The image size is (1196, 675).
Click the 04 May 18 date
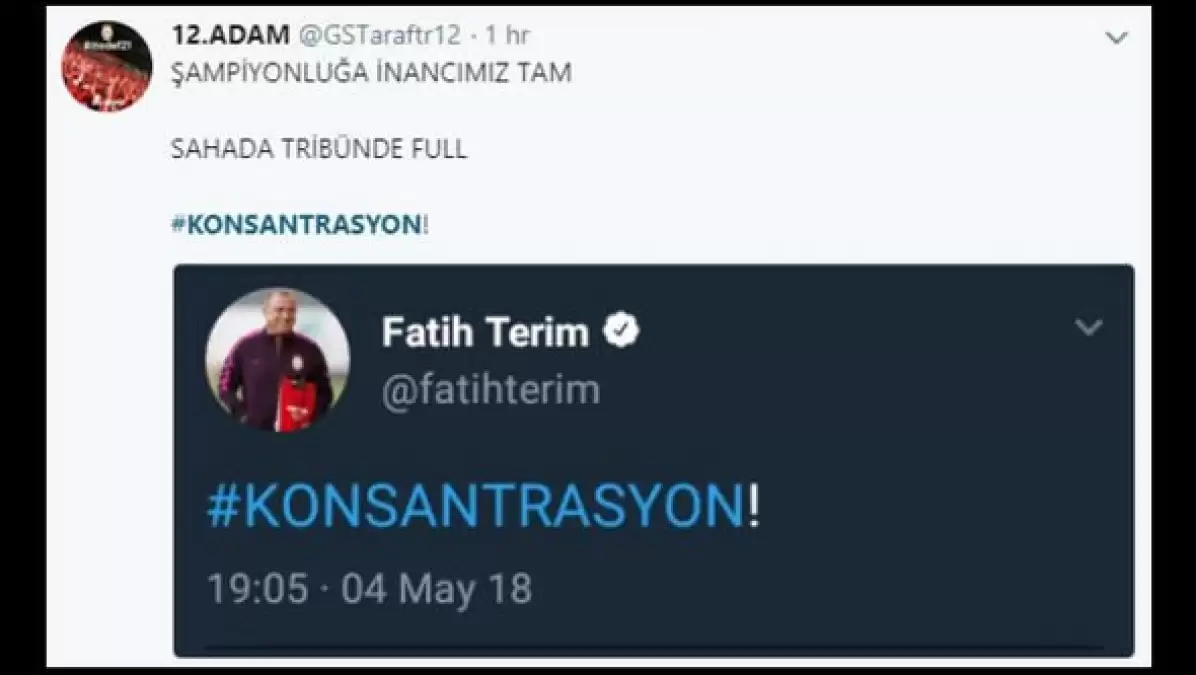click(436, 590)
